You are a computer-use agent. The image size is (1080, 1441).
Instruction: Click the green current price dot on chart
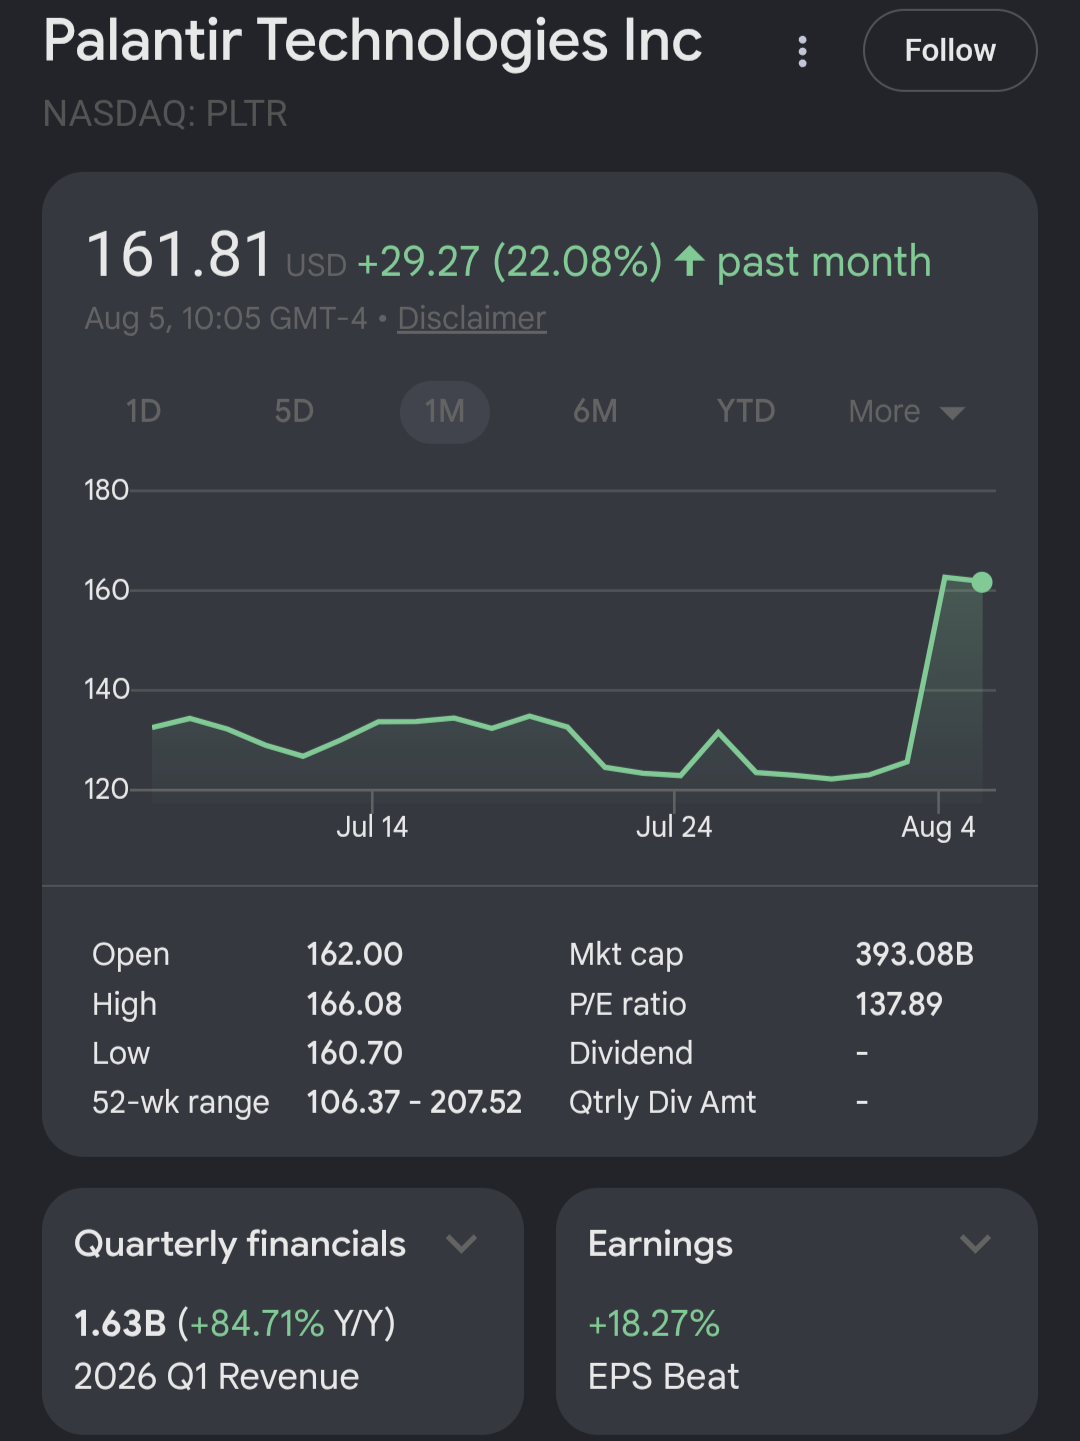point(982,582)
